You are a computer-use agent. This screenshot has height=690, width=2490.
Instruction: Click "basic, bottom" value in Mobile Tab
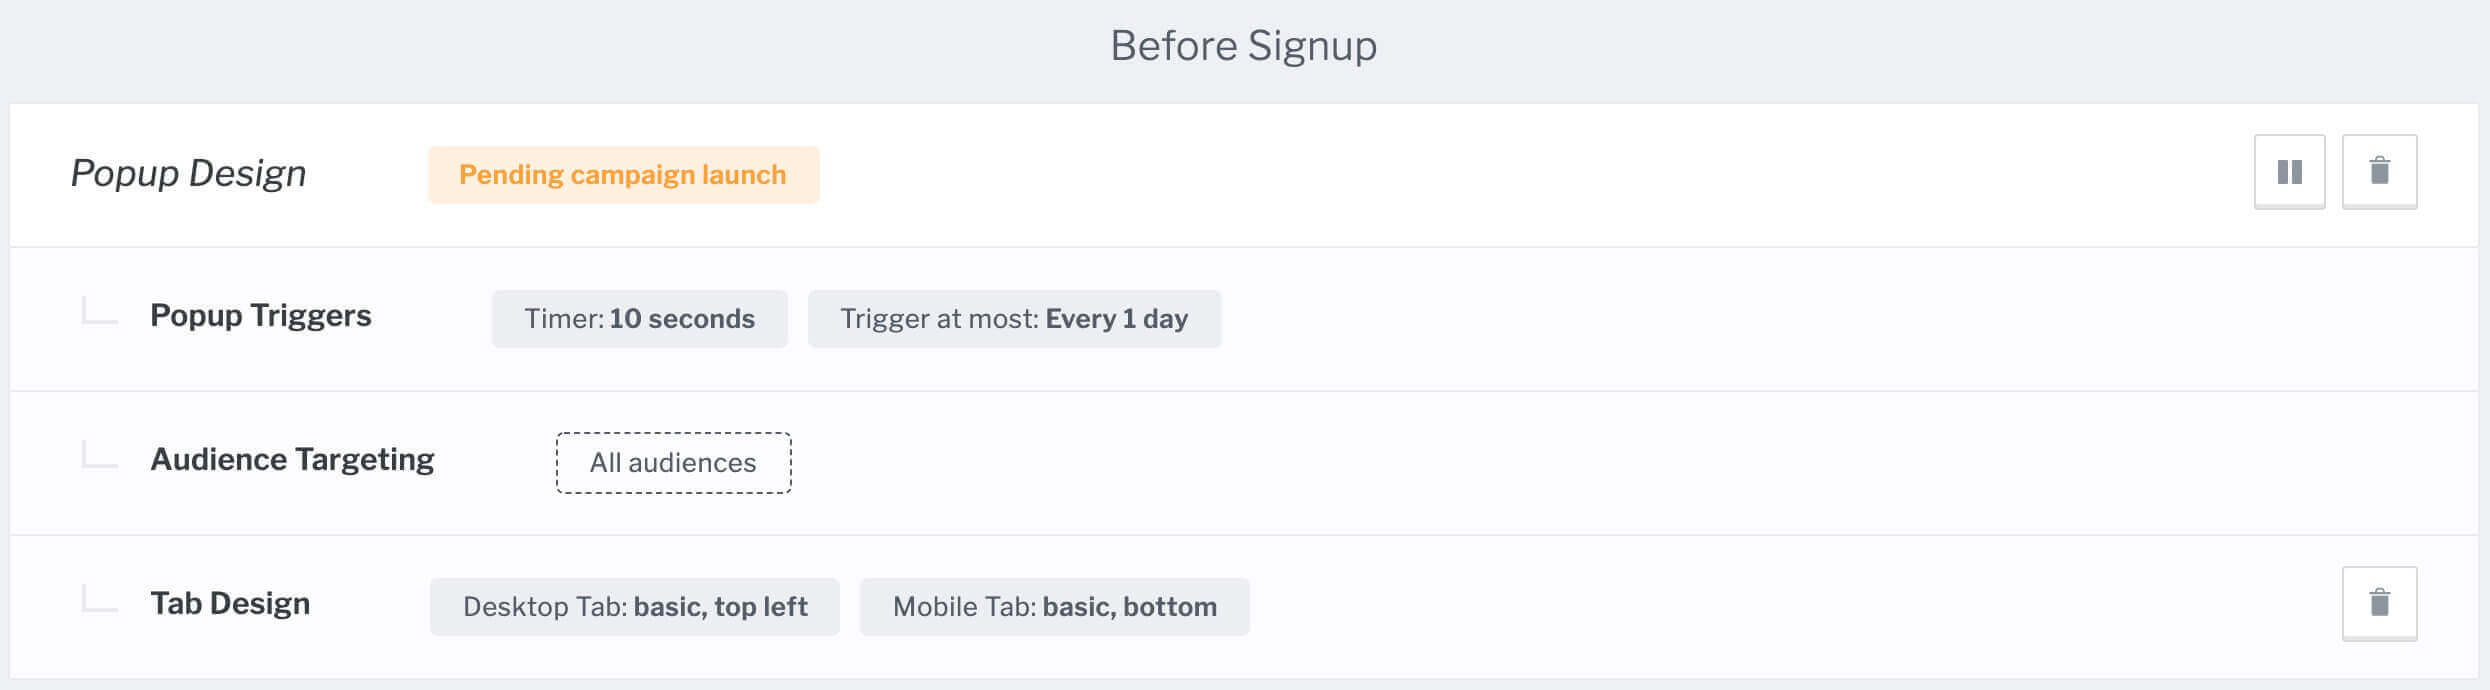click(1129, 607)
